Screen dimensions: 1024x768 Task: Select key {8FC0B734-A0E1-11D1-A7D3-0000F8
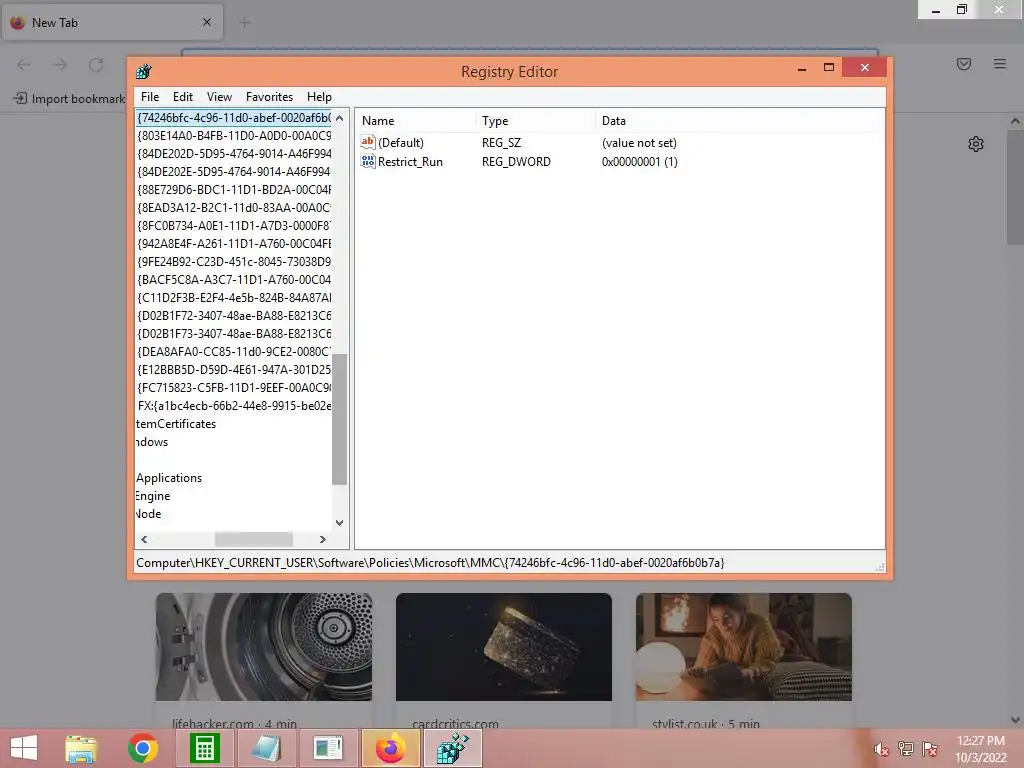(234, 225)
